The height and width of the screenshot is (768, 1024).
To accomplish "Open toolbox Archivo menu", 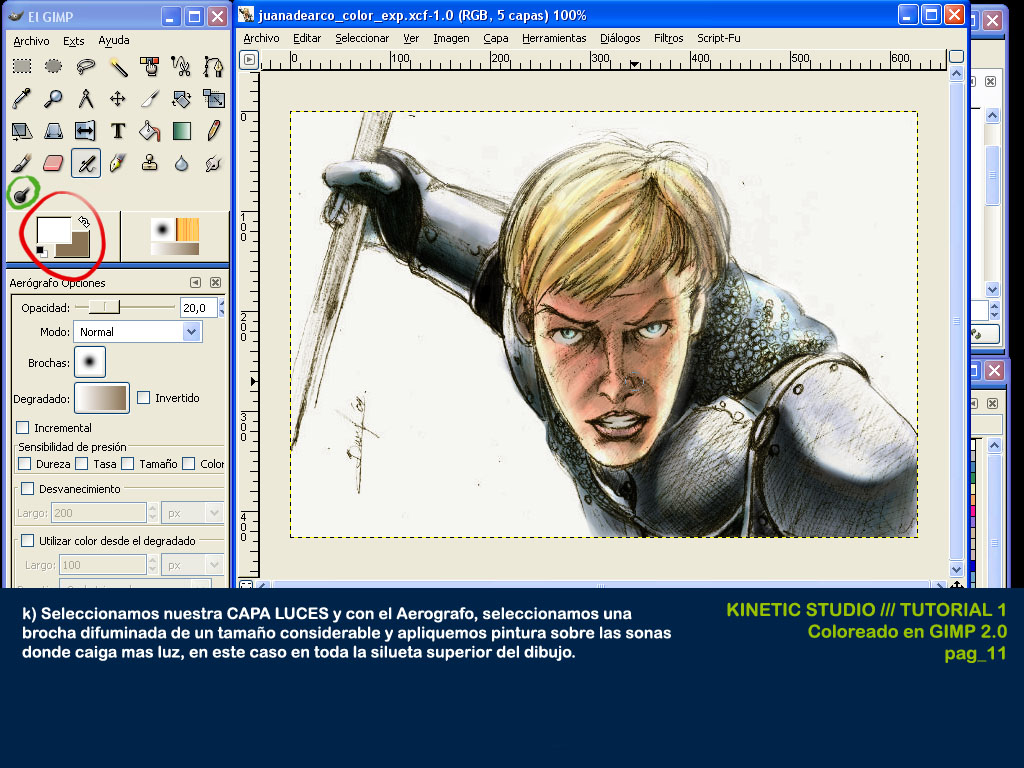I will pos(31,40).
